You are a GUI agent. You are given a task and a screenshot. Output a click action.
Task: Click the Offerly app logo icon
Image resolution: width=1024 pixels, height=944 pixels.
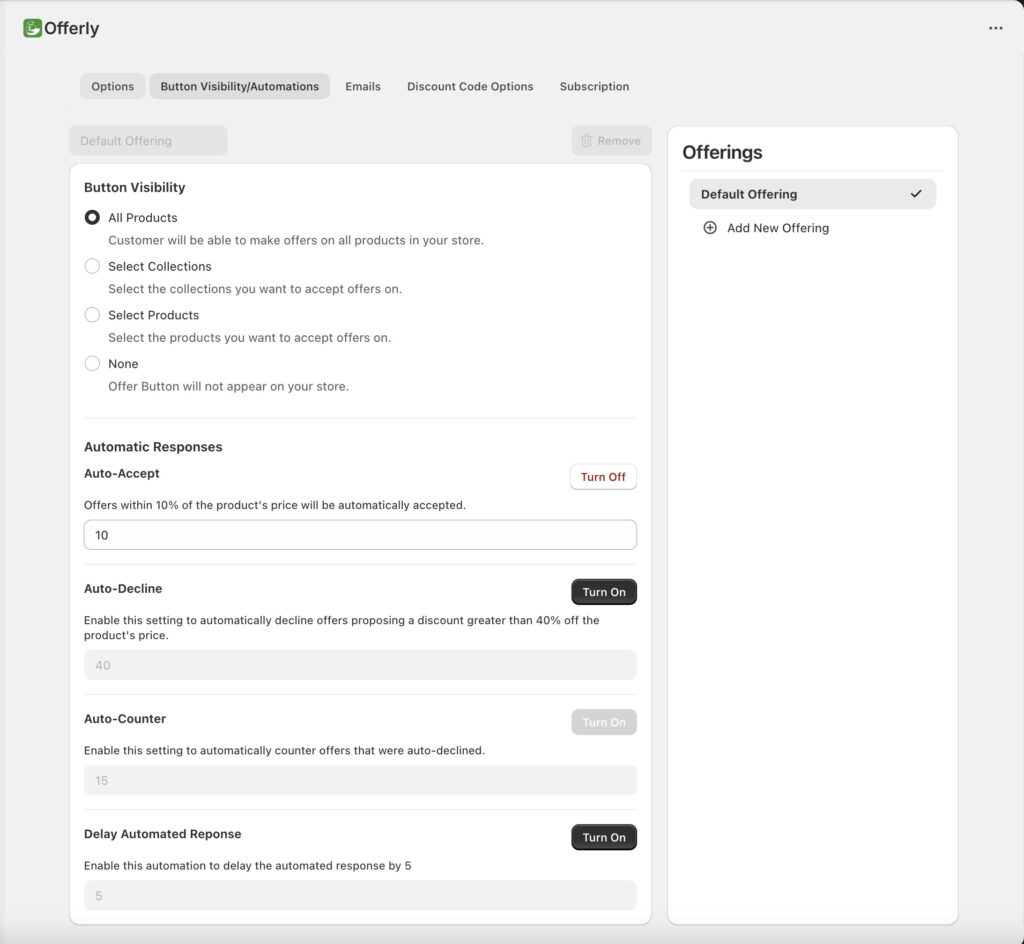(33, 28)
